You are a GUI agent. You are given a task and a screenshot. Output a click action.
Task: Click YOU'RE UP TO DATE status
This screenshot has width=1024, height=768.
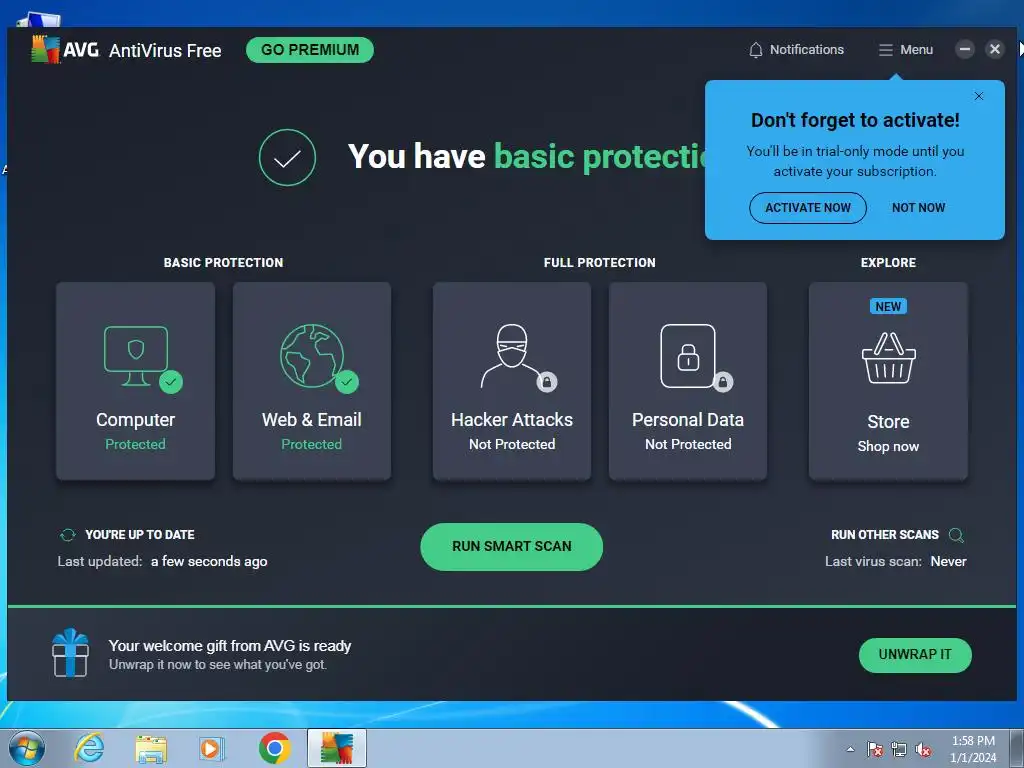(x=140, y=535)
